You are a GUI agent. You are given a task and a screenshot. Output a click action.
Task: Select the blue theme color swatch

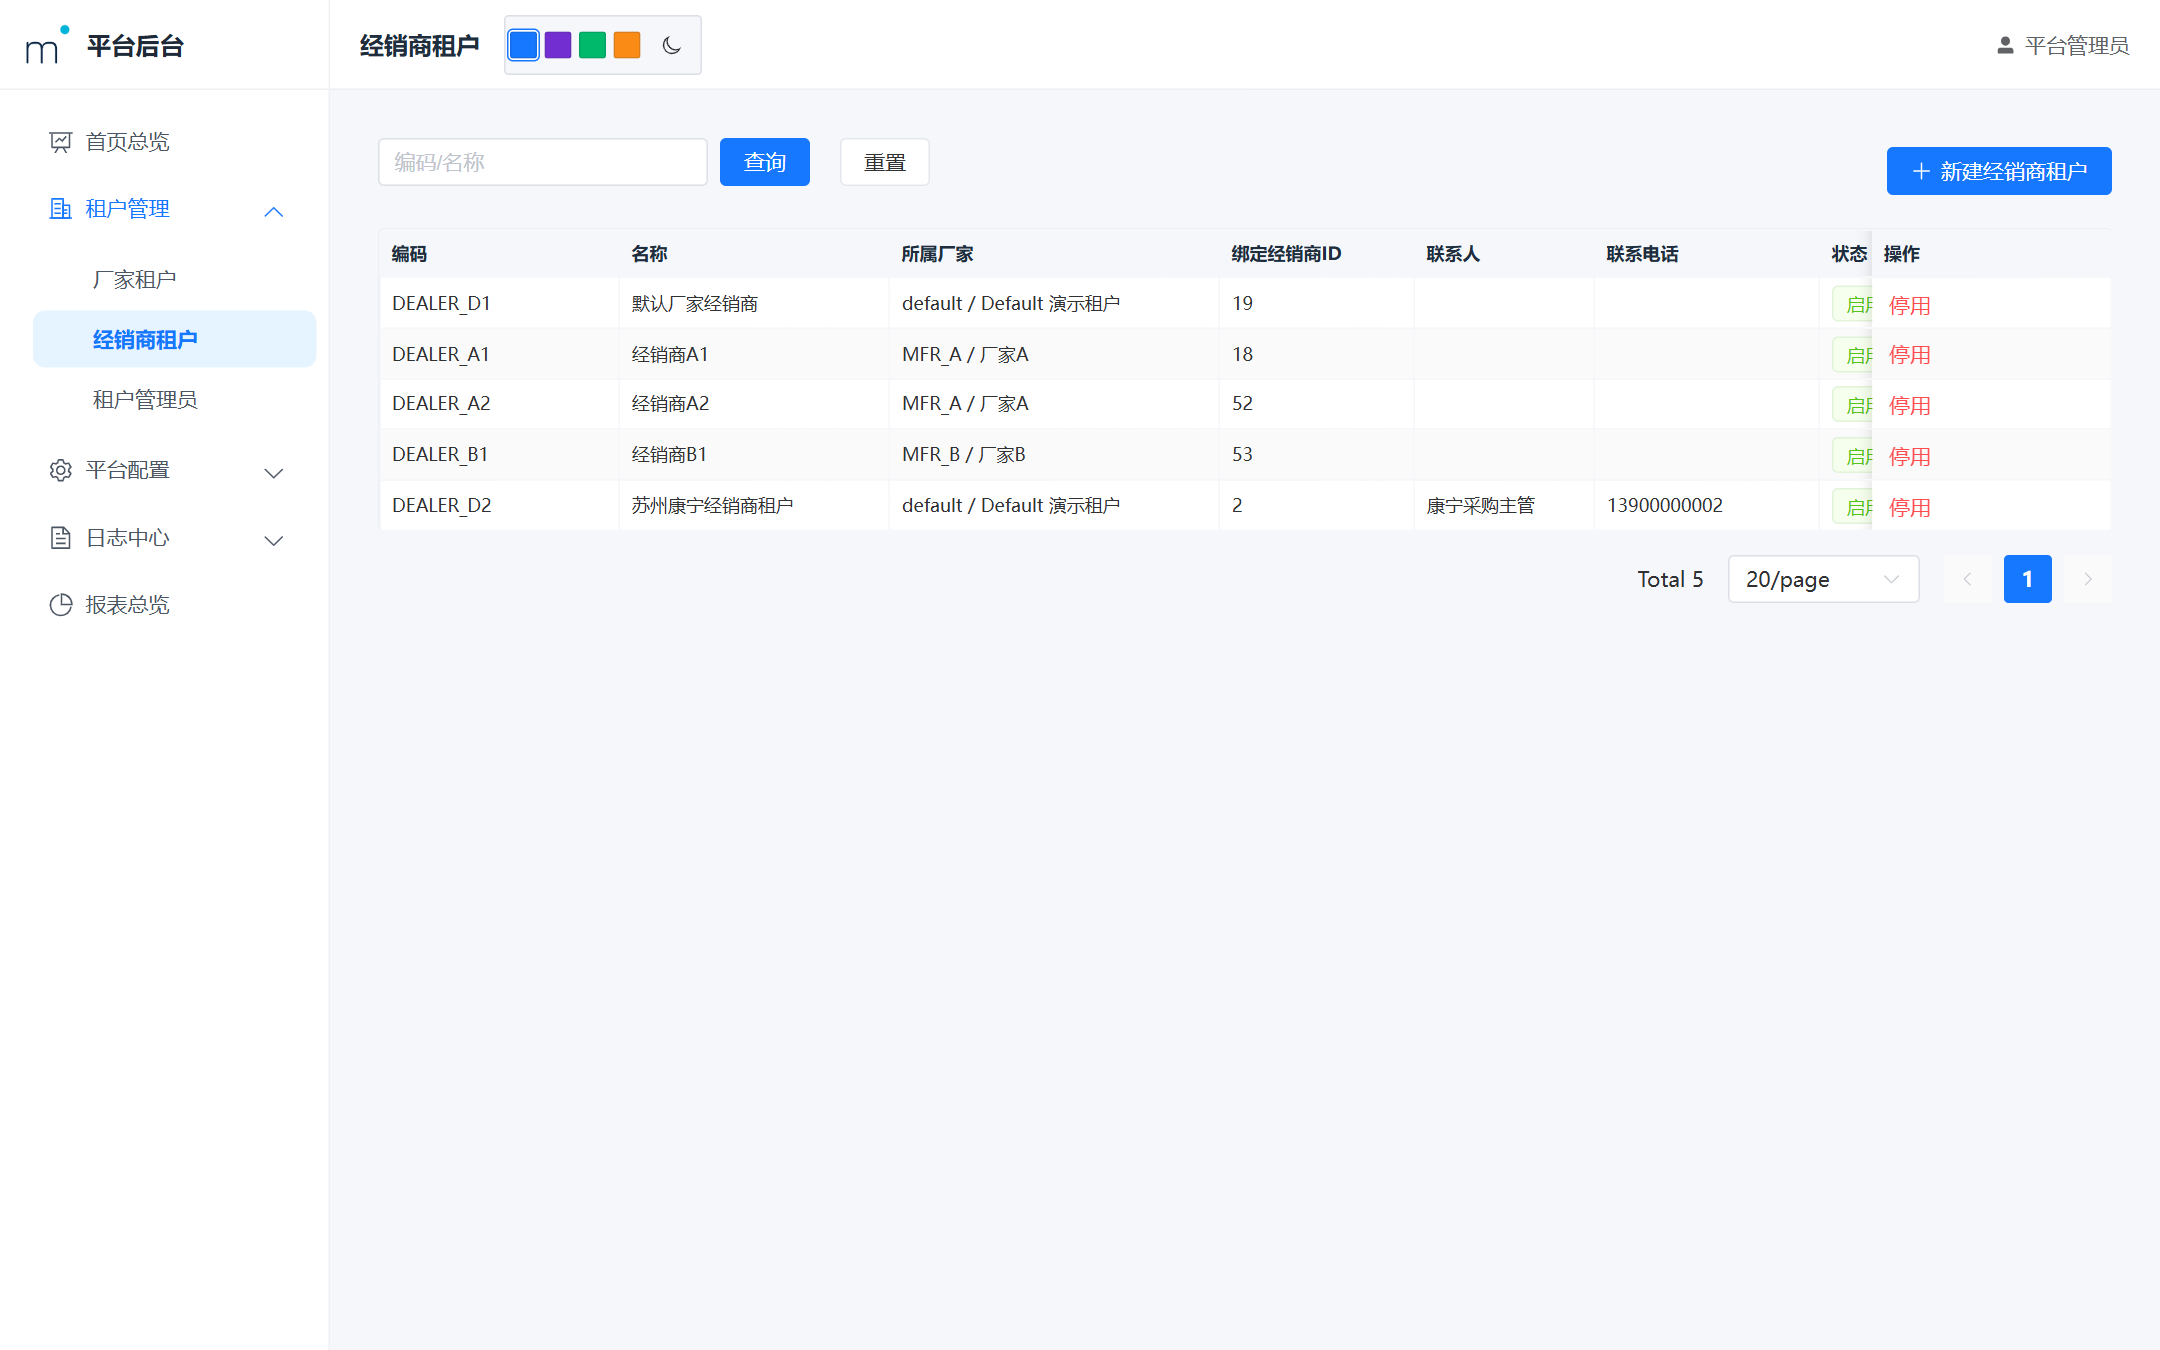(x=524, y=45)
